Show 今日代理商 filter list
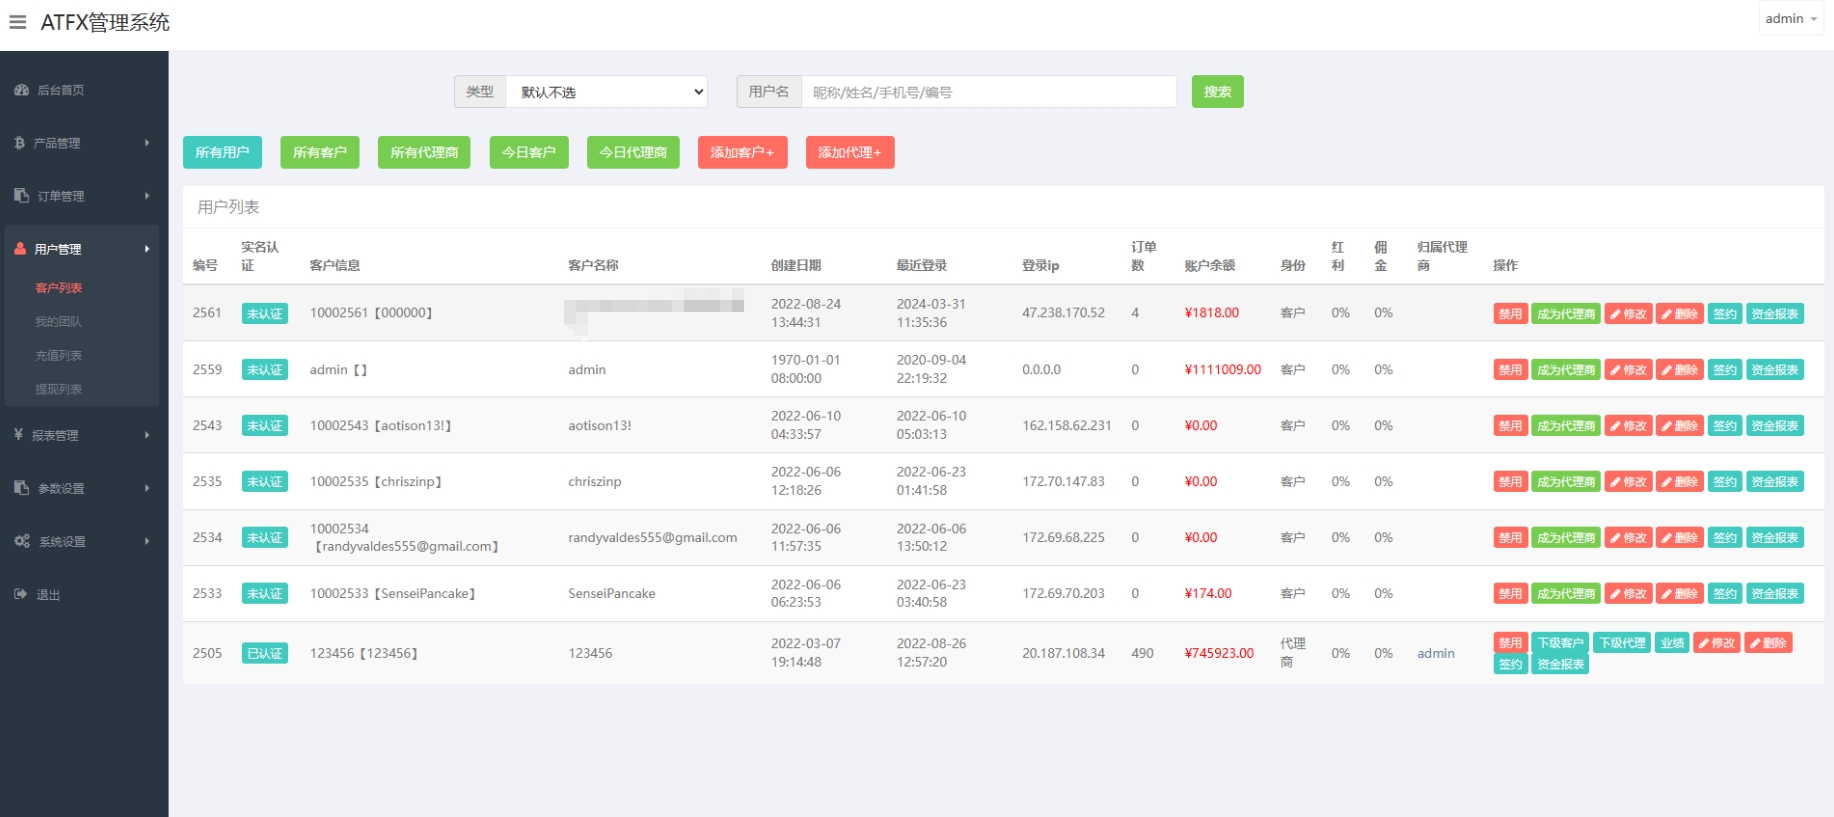 (633, 153)
